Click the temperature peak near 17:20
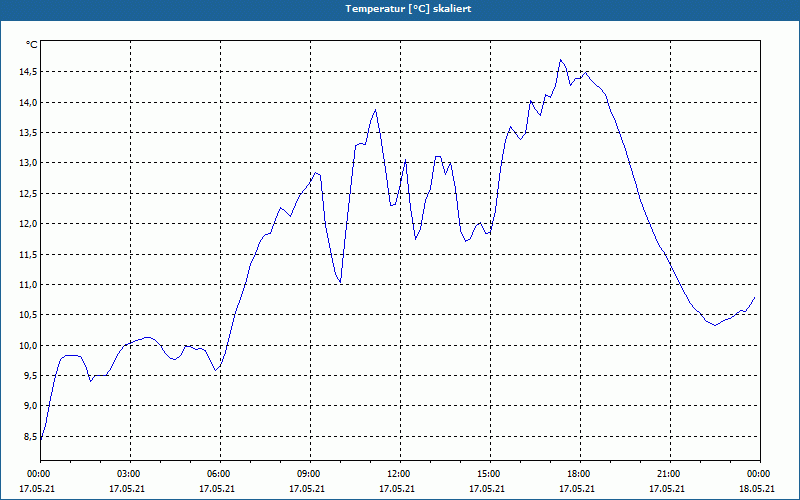Screen dimensions: 800x500 [560, 60]
